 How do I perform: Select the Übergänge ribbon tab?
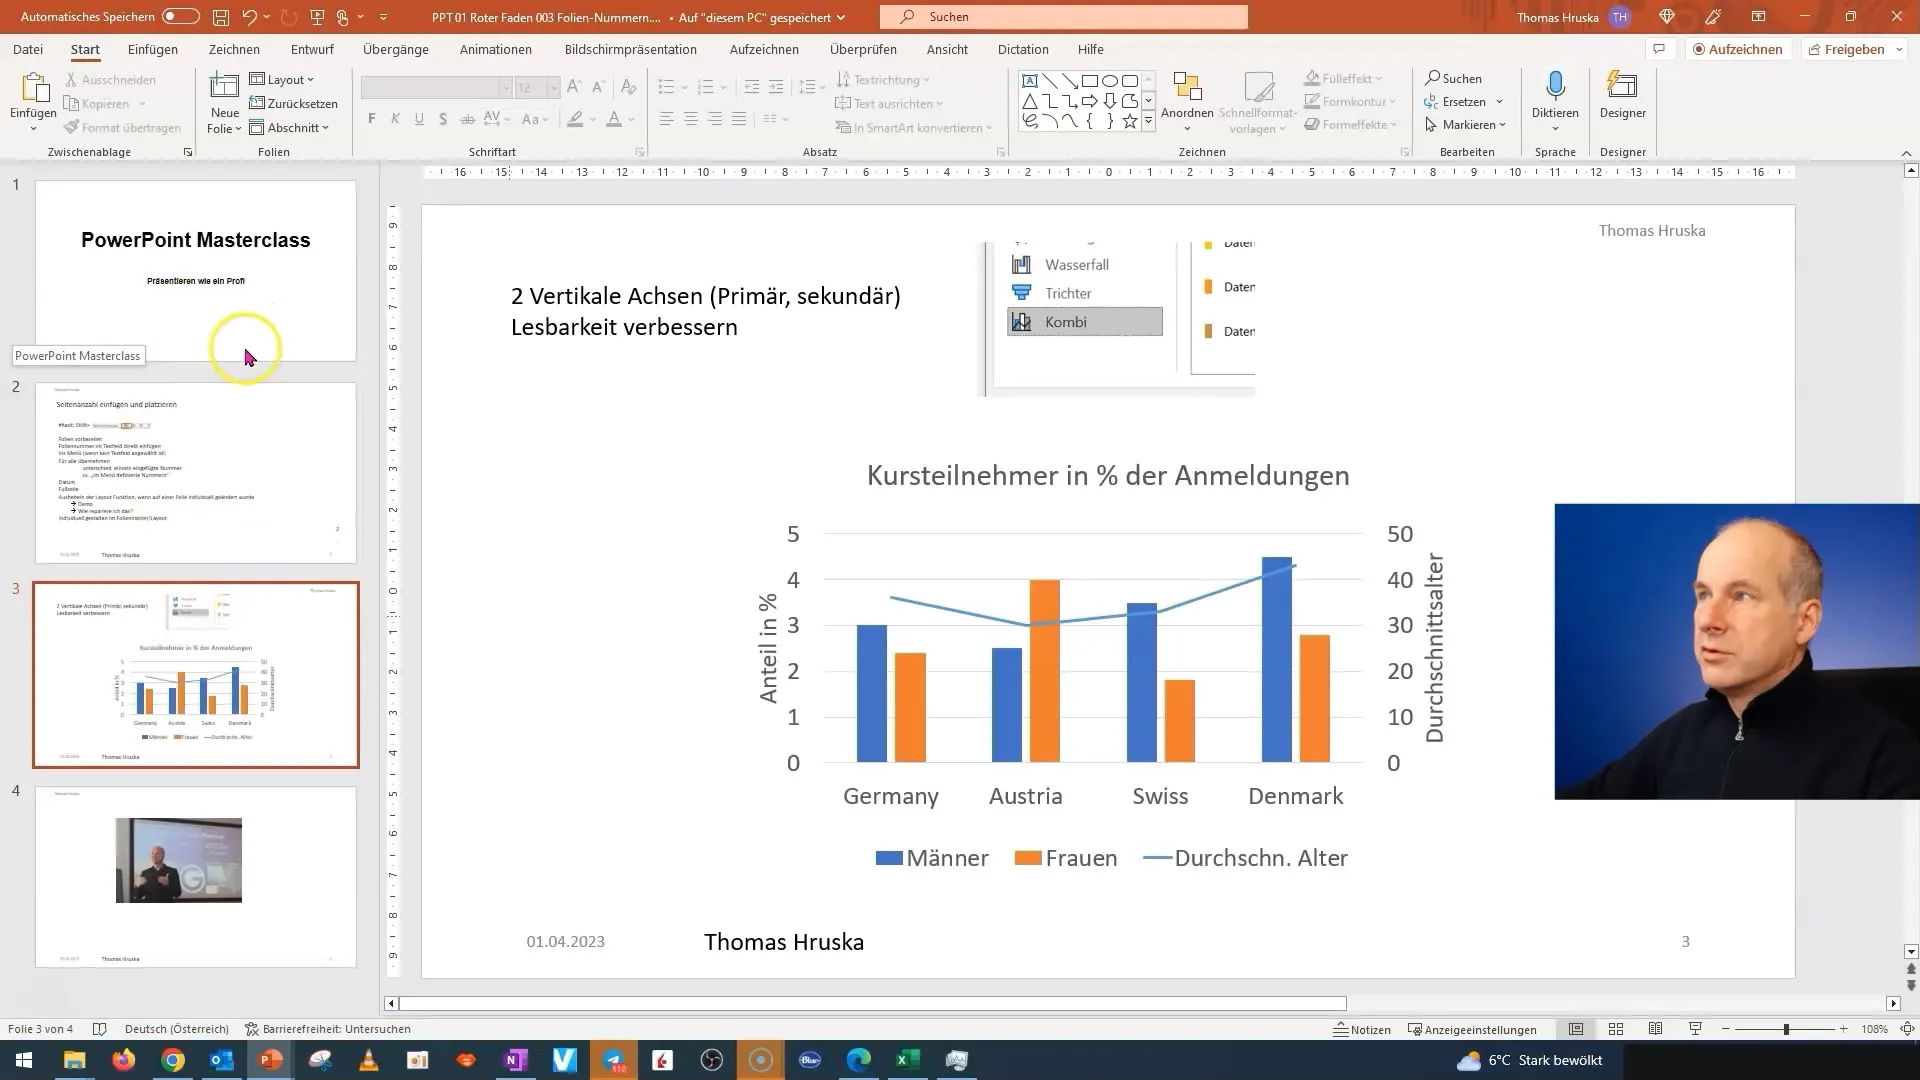pyautogui.click(x=396, y=49)
